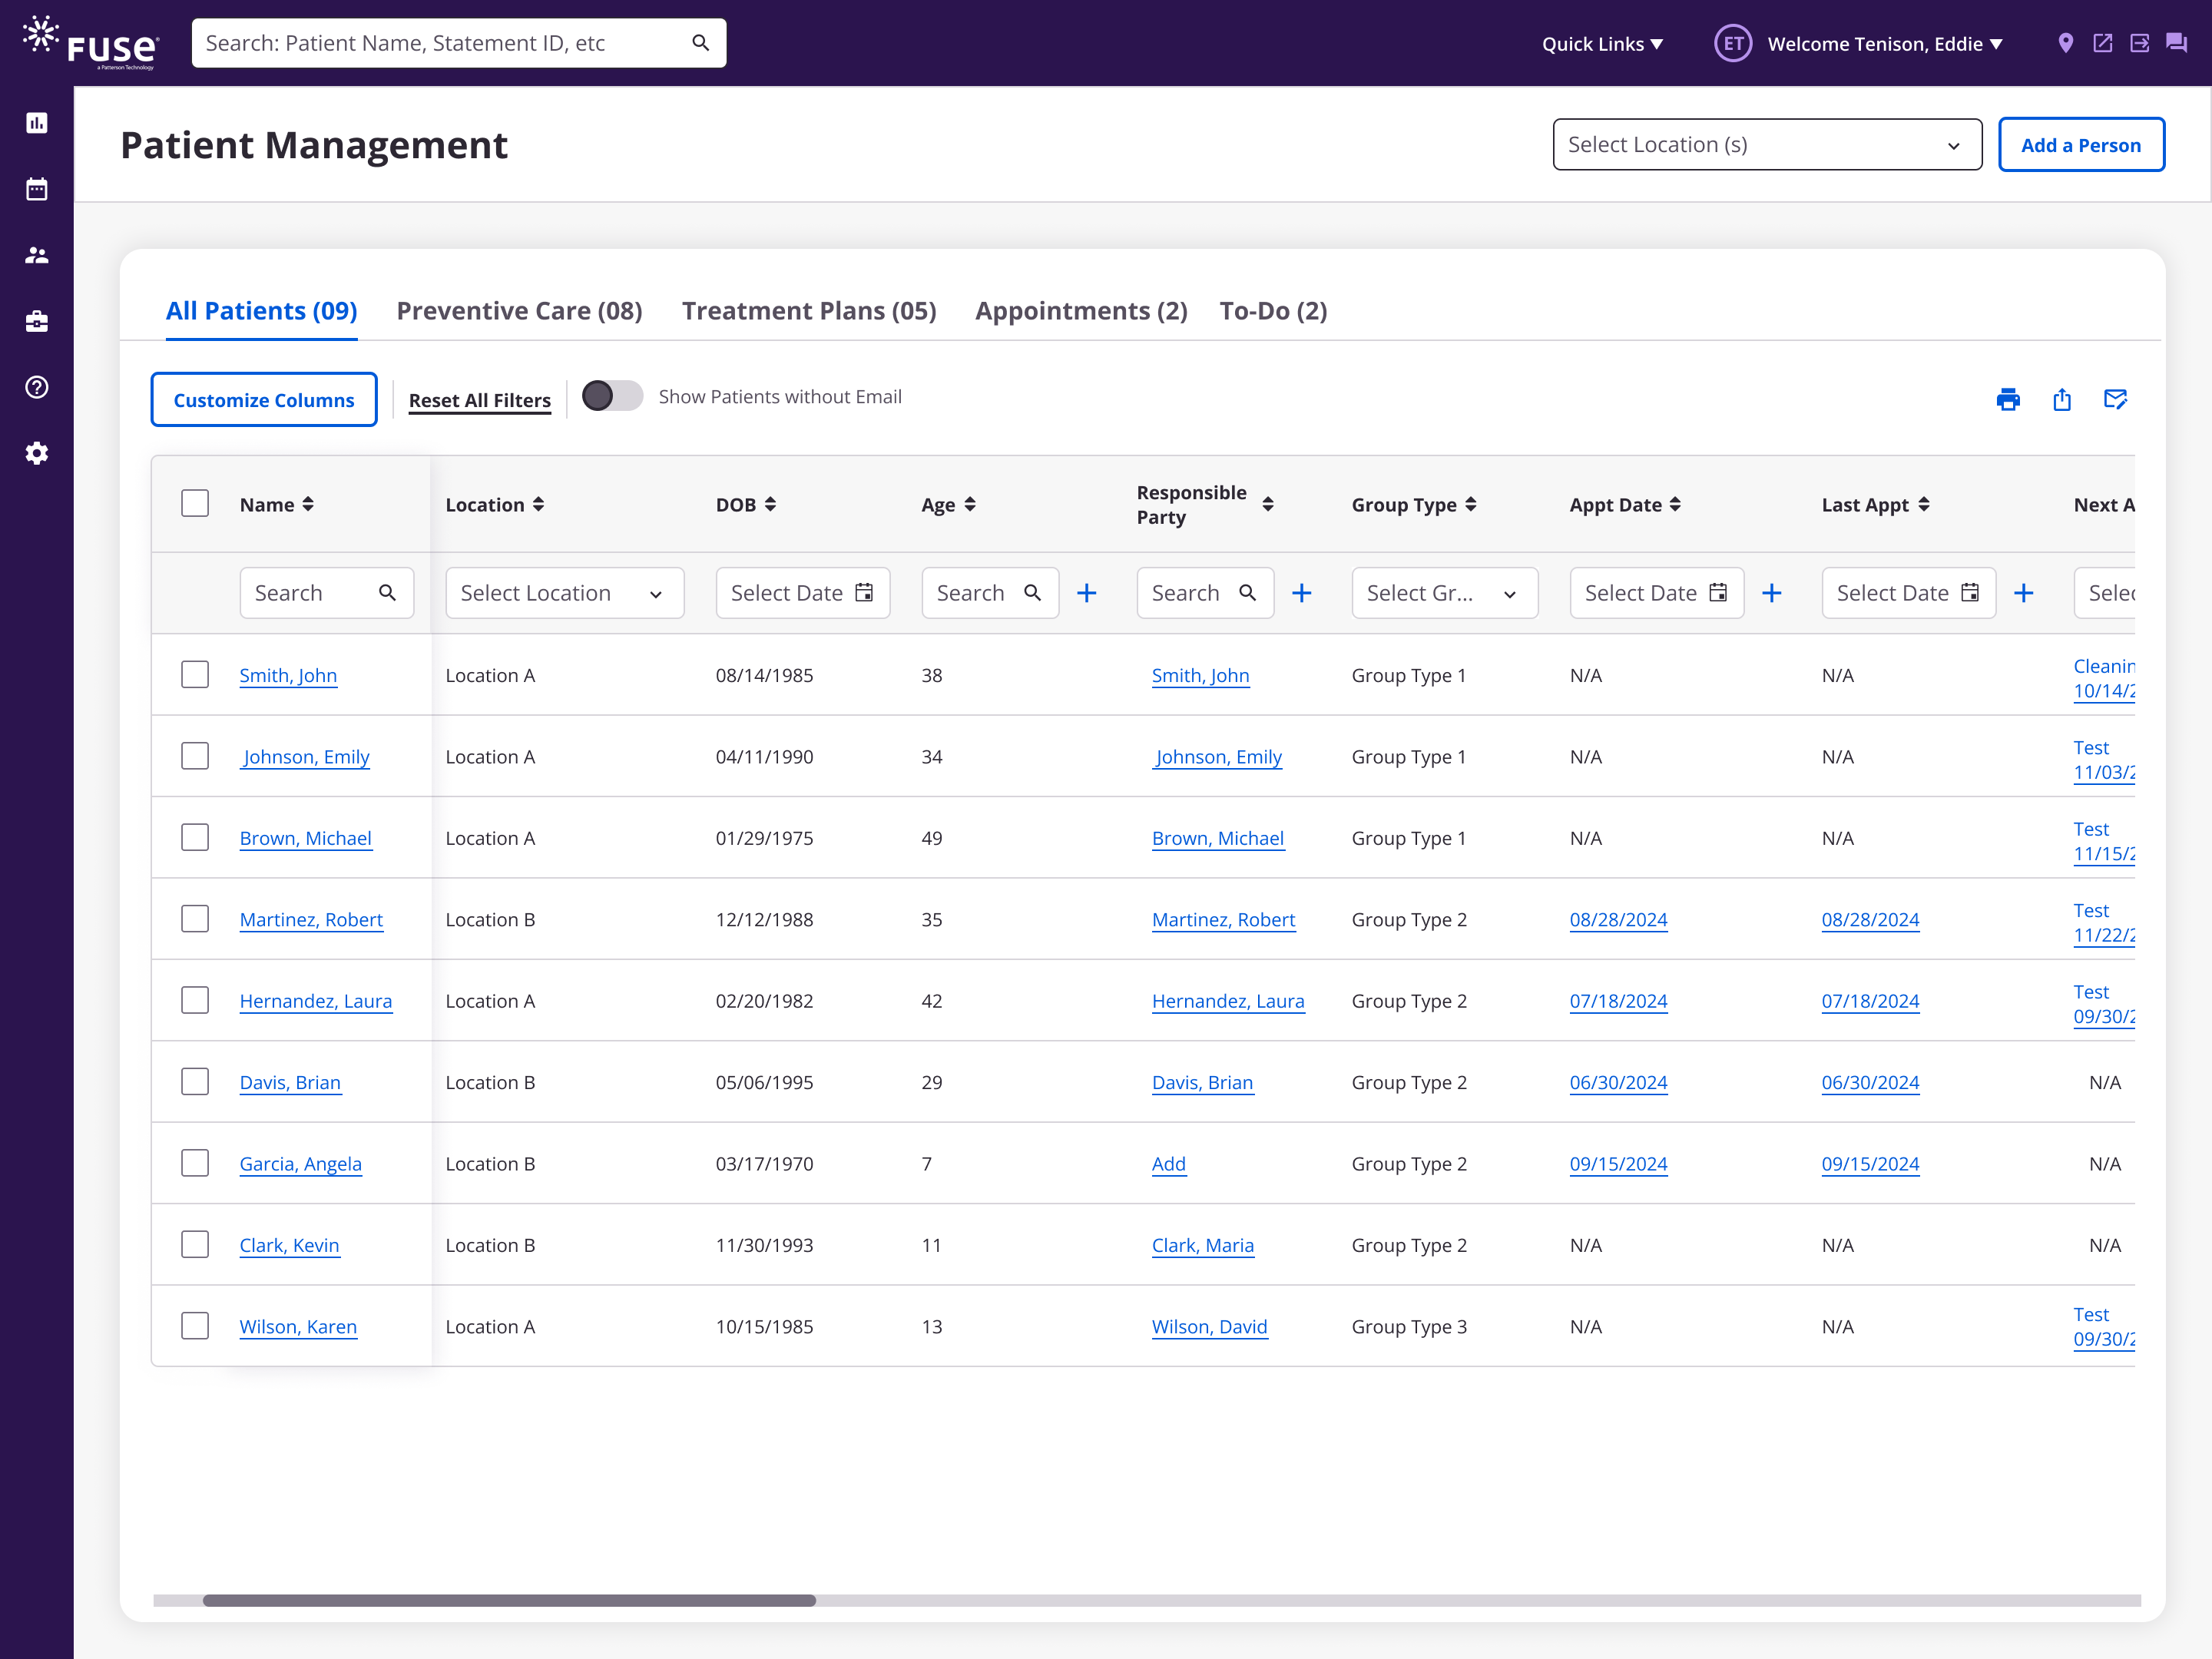The width and height of the screenshot is (2212, 1659).
Task: Switch to the Treatment Plans tab
Action: (808, 311)
